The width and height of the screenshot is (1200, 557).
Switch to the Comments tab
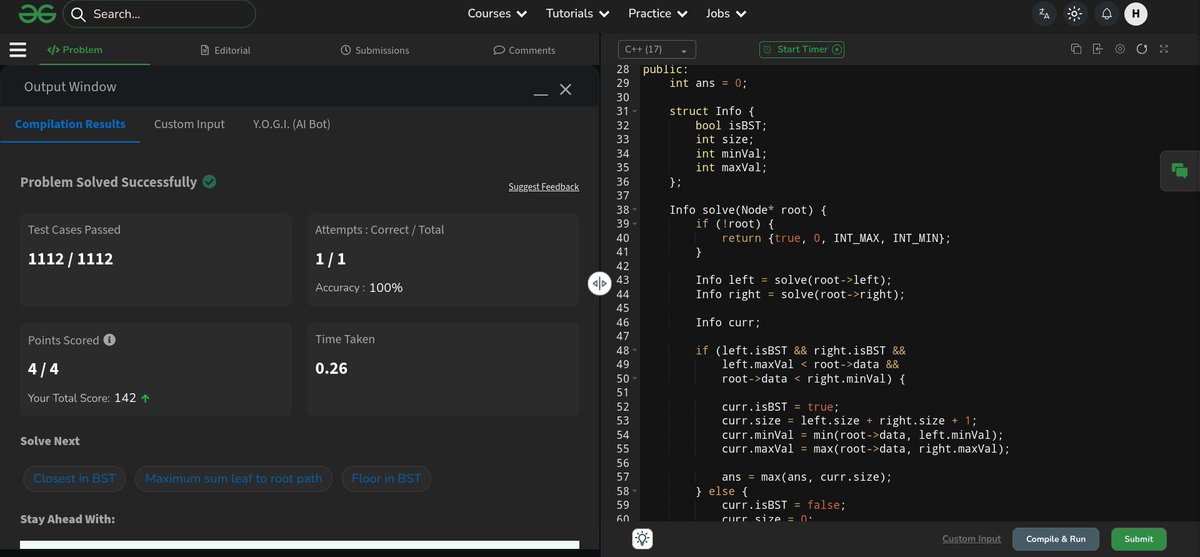pos(524,50)
